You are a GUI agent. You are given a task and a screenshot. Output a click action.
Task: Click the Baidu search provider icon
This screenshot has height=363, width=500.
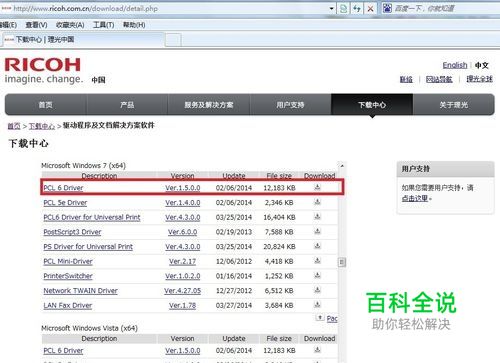[x=387, y=8]
